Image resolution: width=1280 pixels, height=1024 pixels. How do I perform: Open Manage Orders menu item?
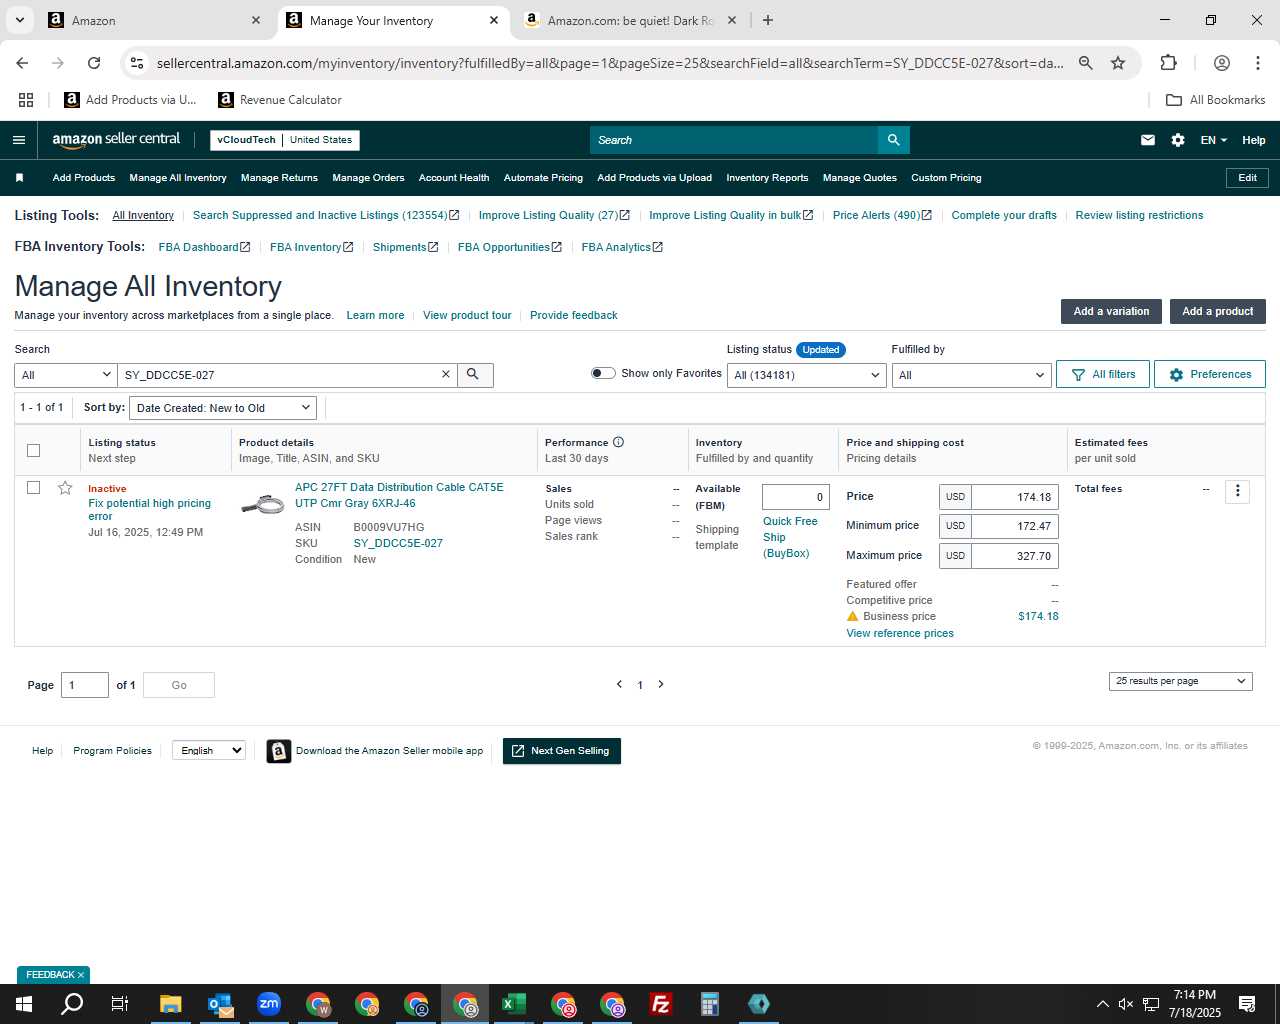(x=368, y=178)
